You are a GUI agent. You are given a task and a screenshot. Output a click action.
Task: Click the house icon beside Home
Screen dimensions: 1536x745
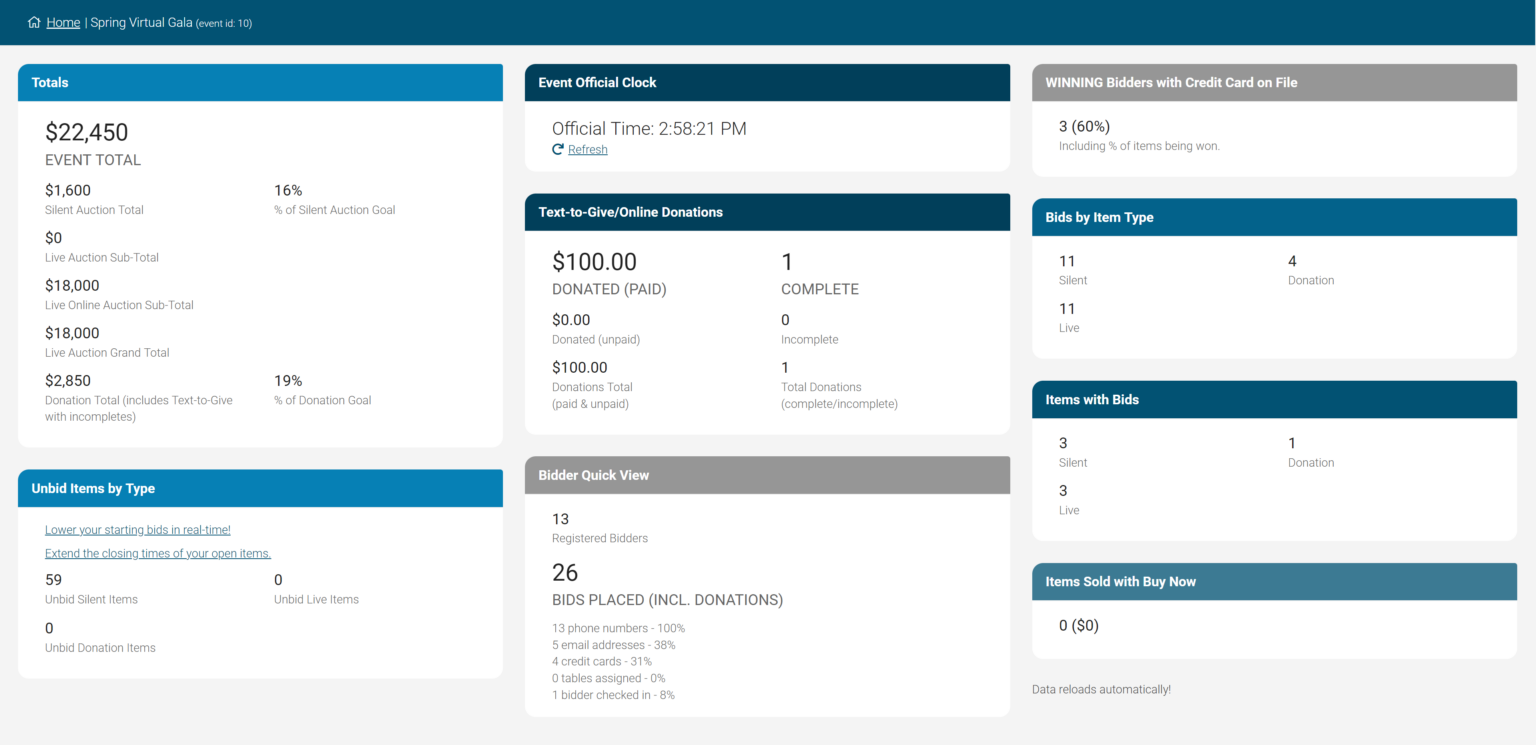tap(34, 22)
